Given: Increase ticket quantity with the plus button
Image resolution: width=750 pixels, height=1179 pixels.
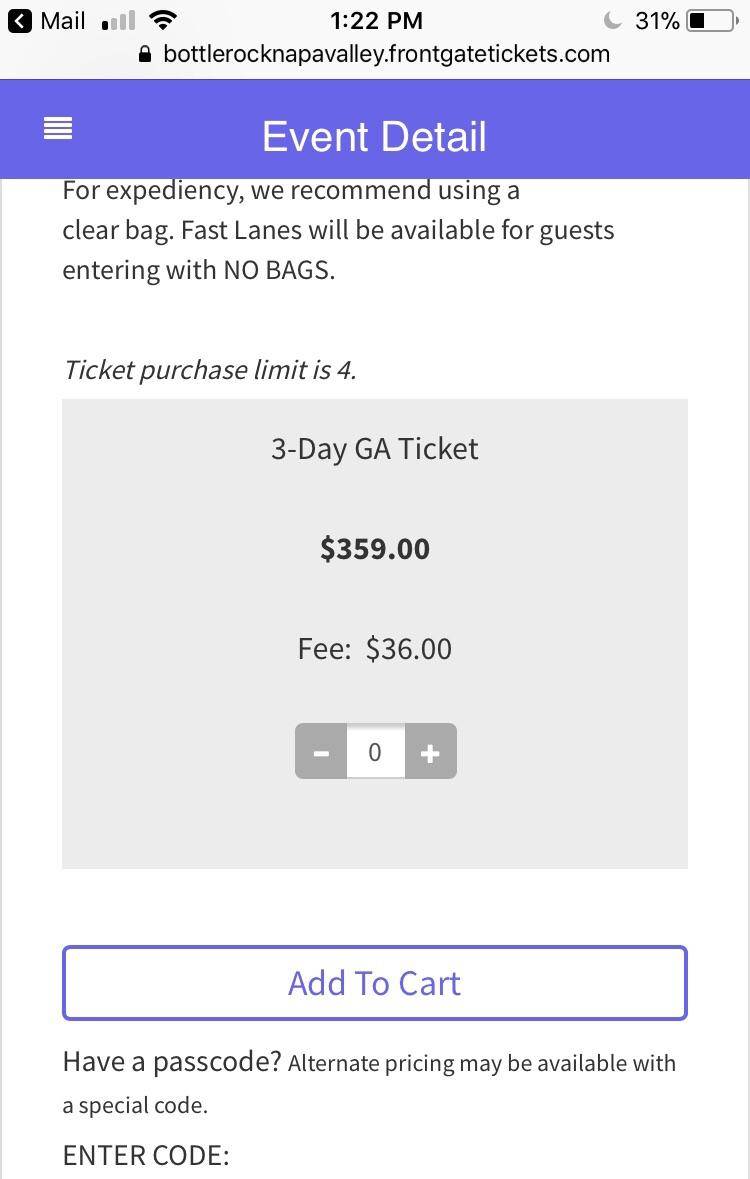Looking at the screenshot, I should 430,752.
